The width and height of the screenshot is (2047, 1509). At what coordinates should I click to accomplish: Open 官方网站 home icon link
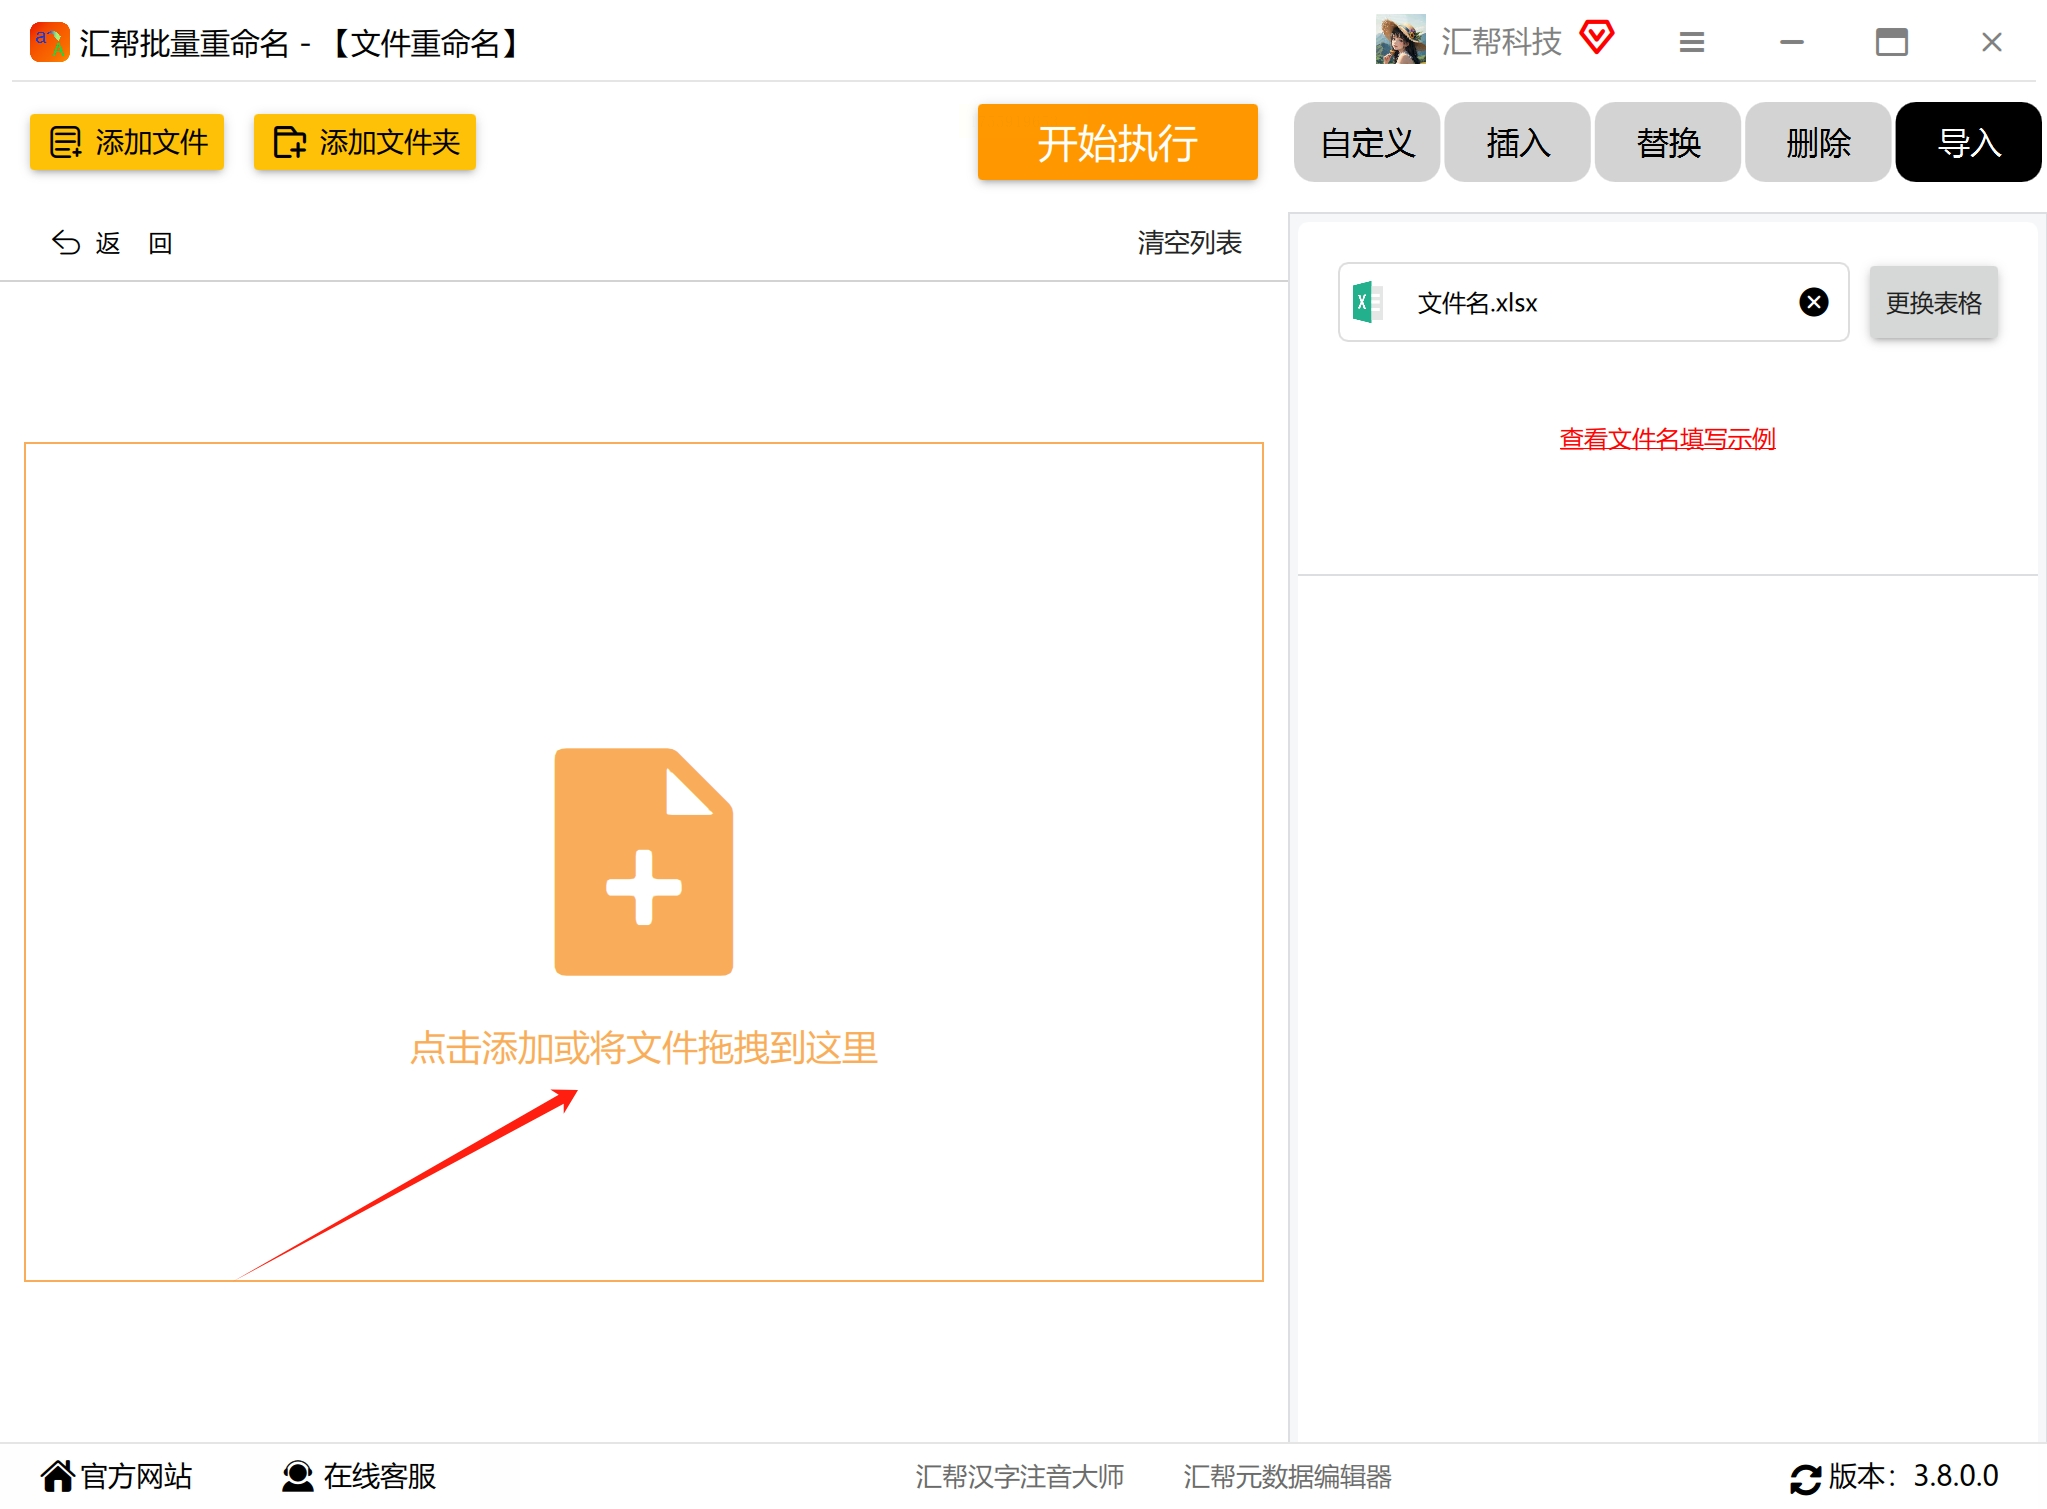(57, 1476)
